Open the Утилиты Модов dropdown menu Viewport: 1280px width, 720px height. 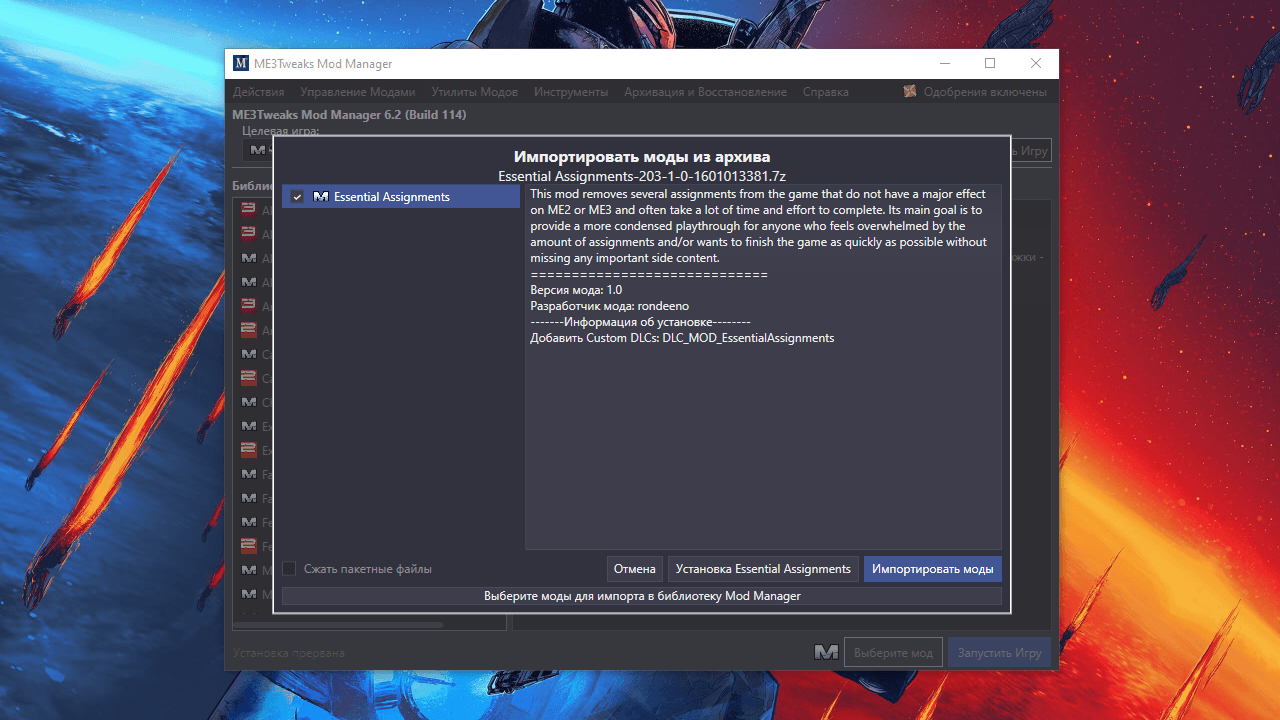pos(475,92)
